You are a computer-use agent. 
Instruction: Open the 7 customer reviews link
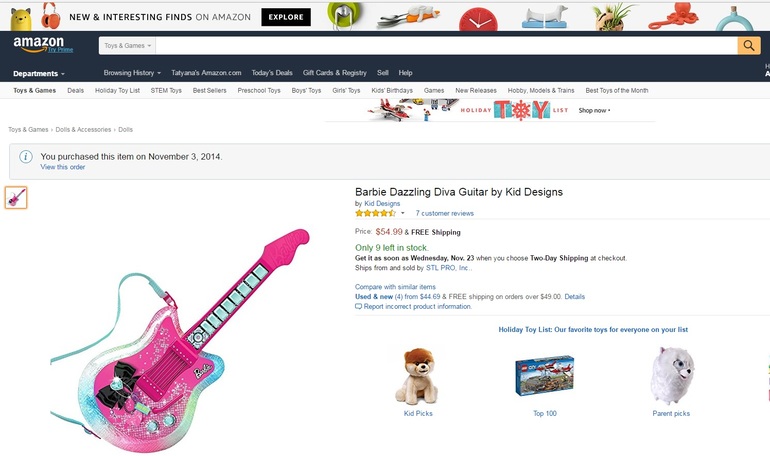[x=444, y=213]
